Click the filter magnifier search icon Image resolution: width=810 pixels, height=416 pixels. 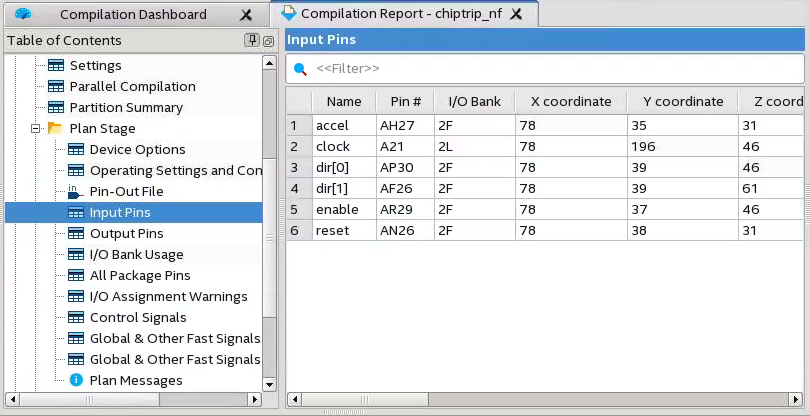point(299,69)
